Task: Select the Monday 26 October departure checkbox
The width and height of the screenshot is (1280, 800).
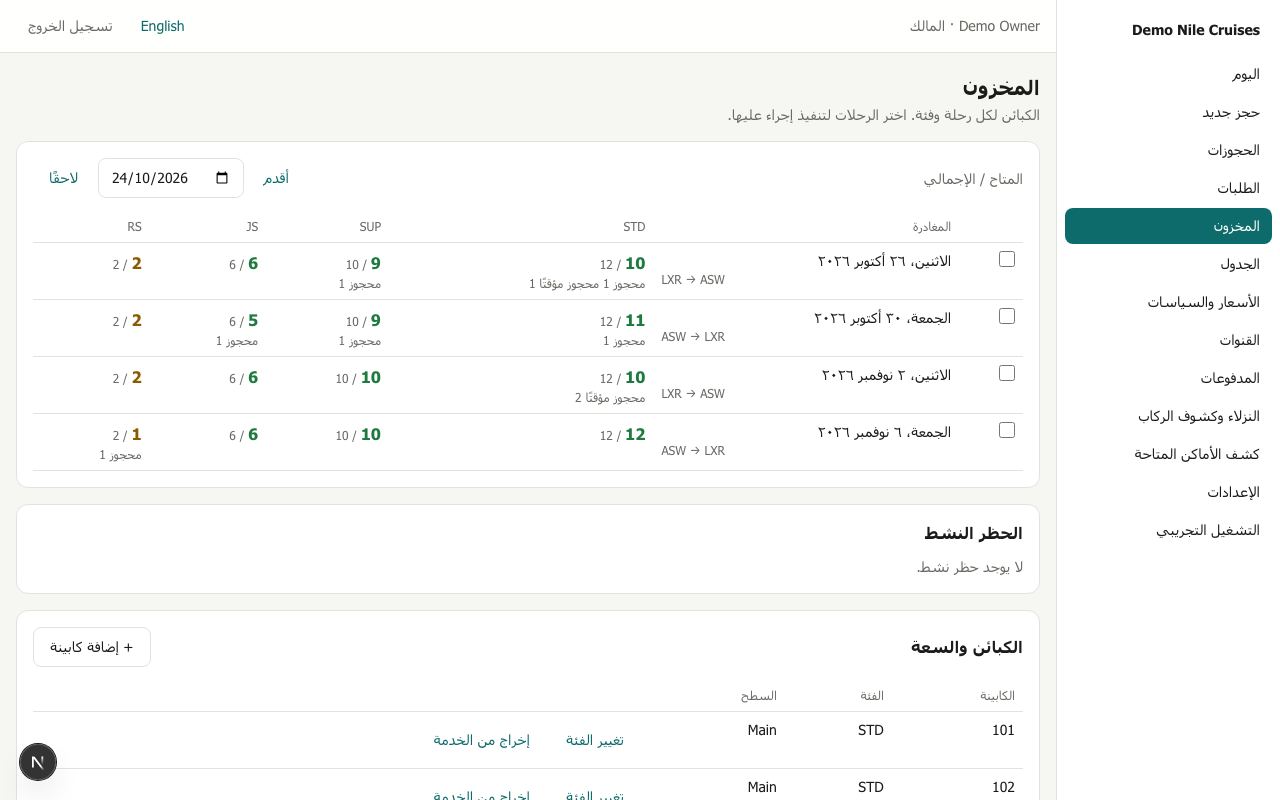Action: coord(1007,259)
